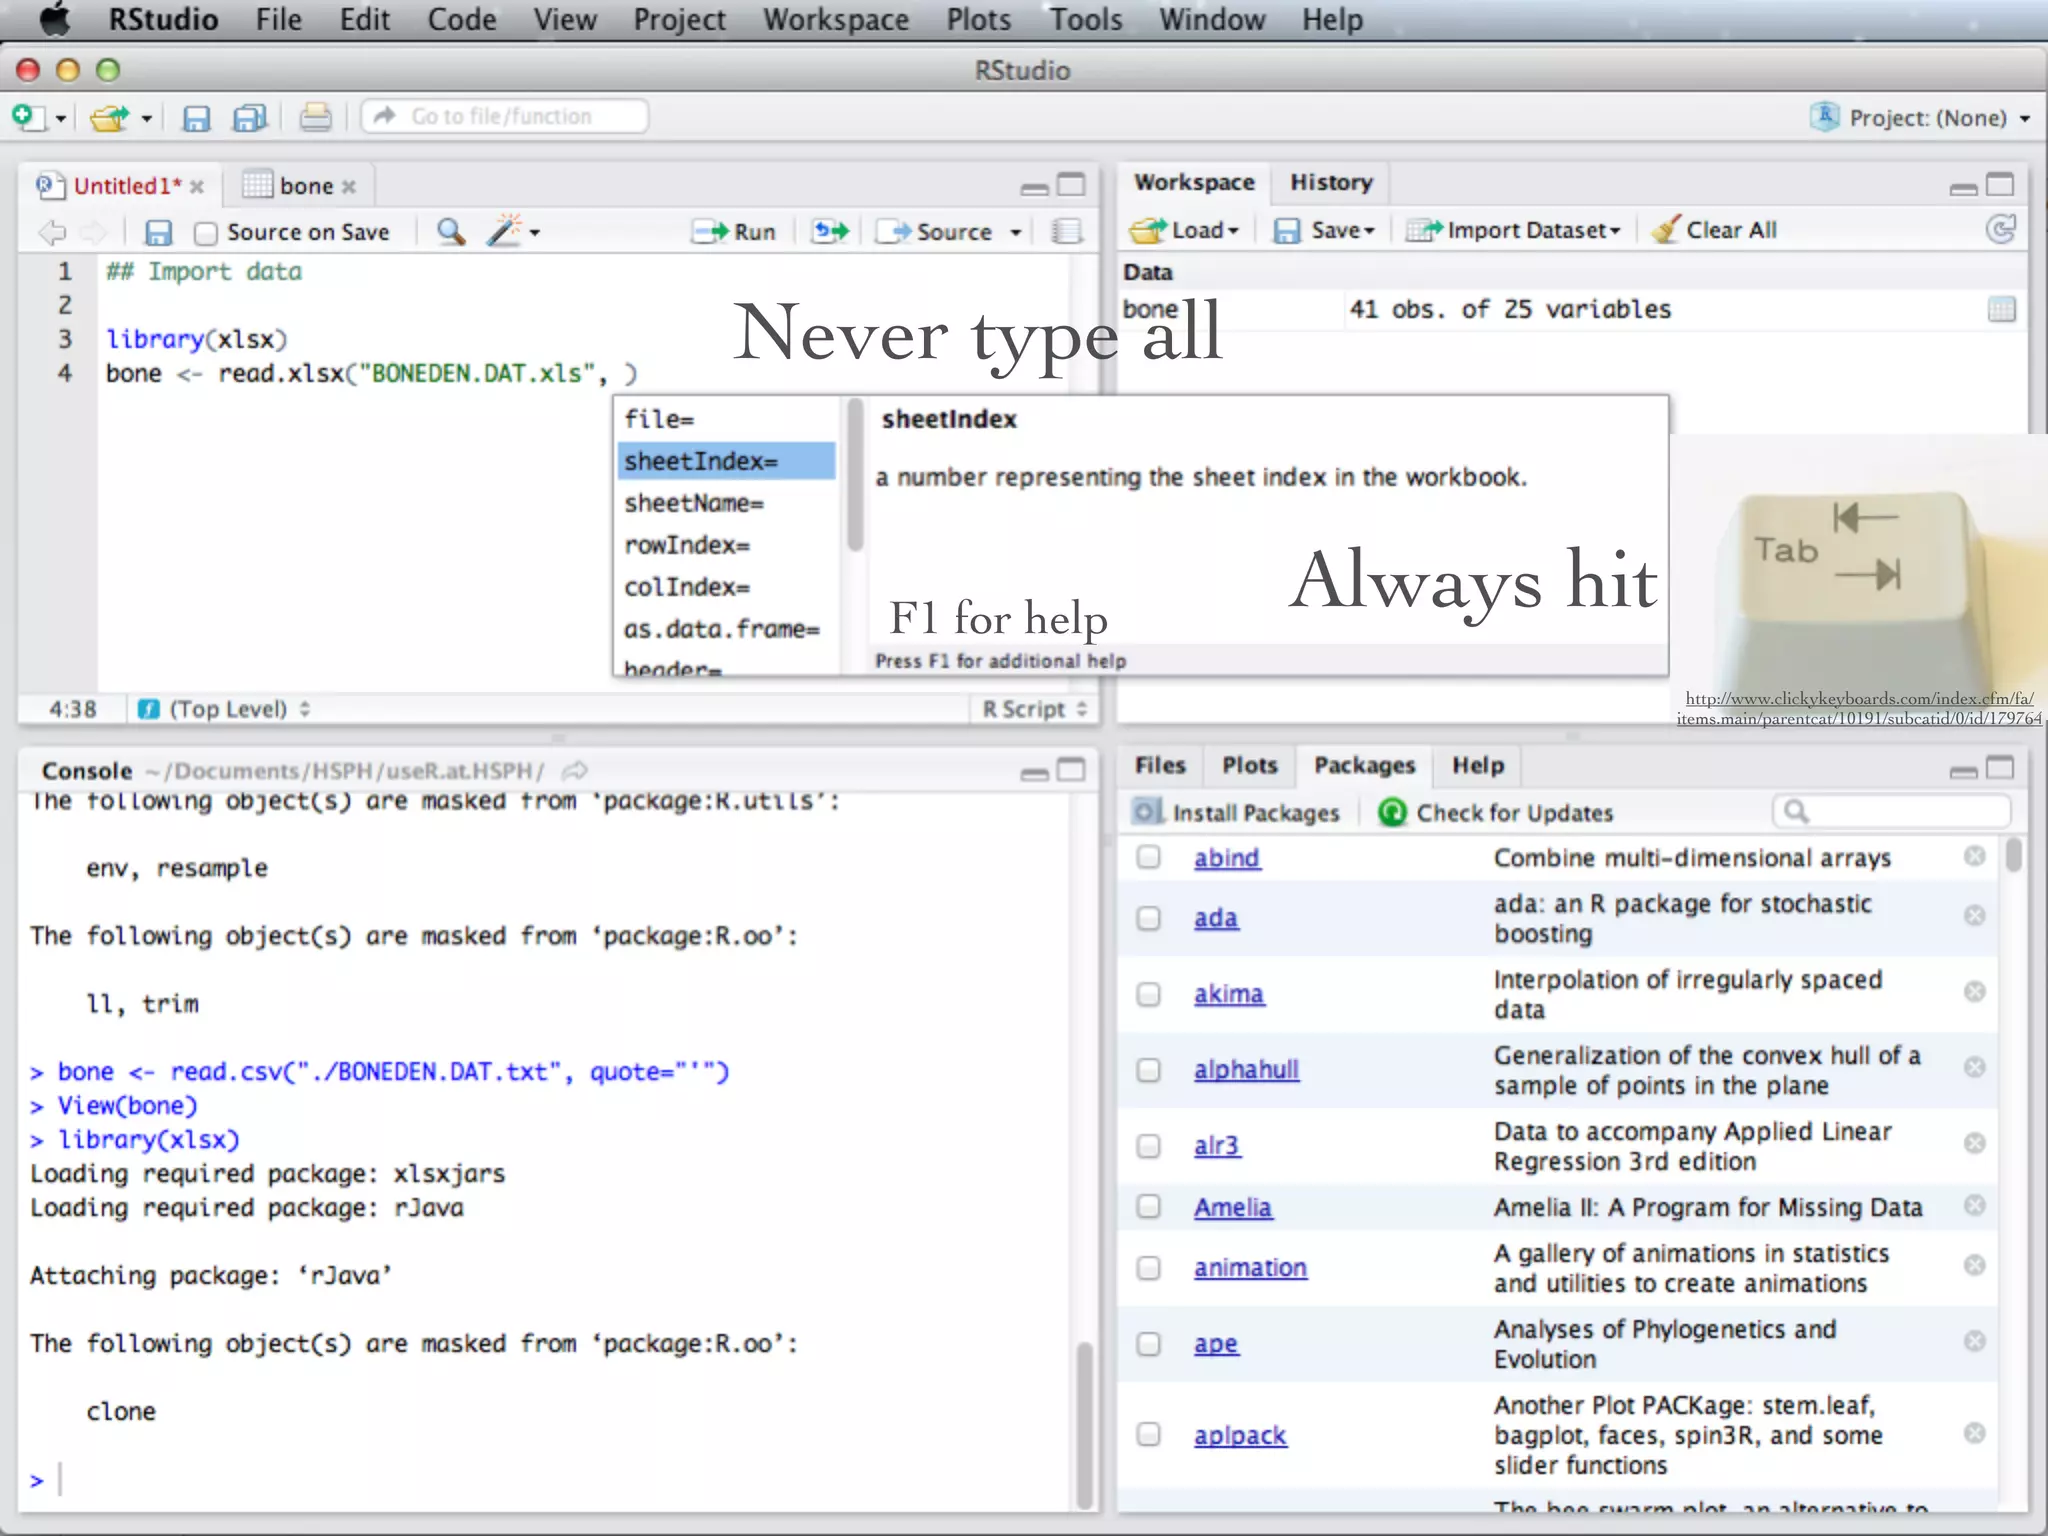This screenshot has width=2048, height=1536.
Task: Check the Amelia package checkbox
Action: [x=1148, y=1207]
